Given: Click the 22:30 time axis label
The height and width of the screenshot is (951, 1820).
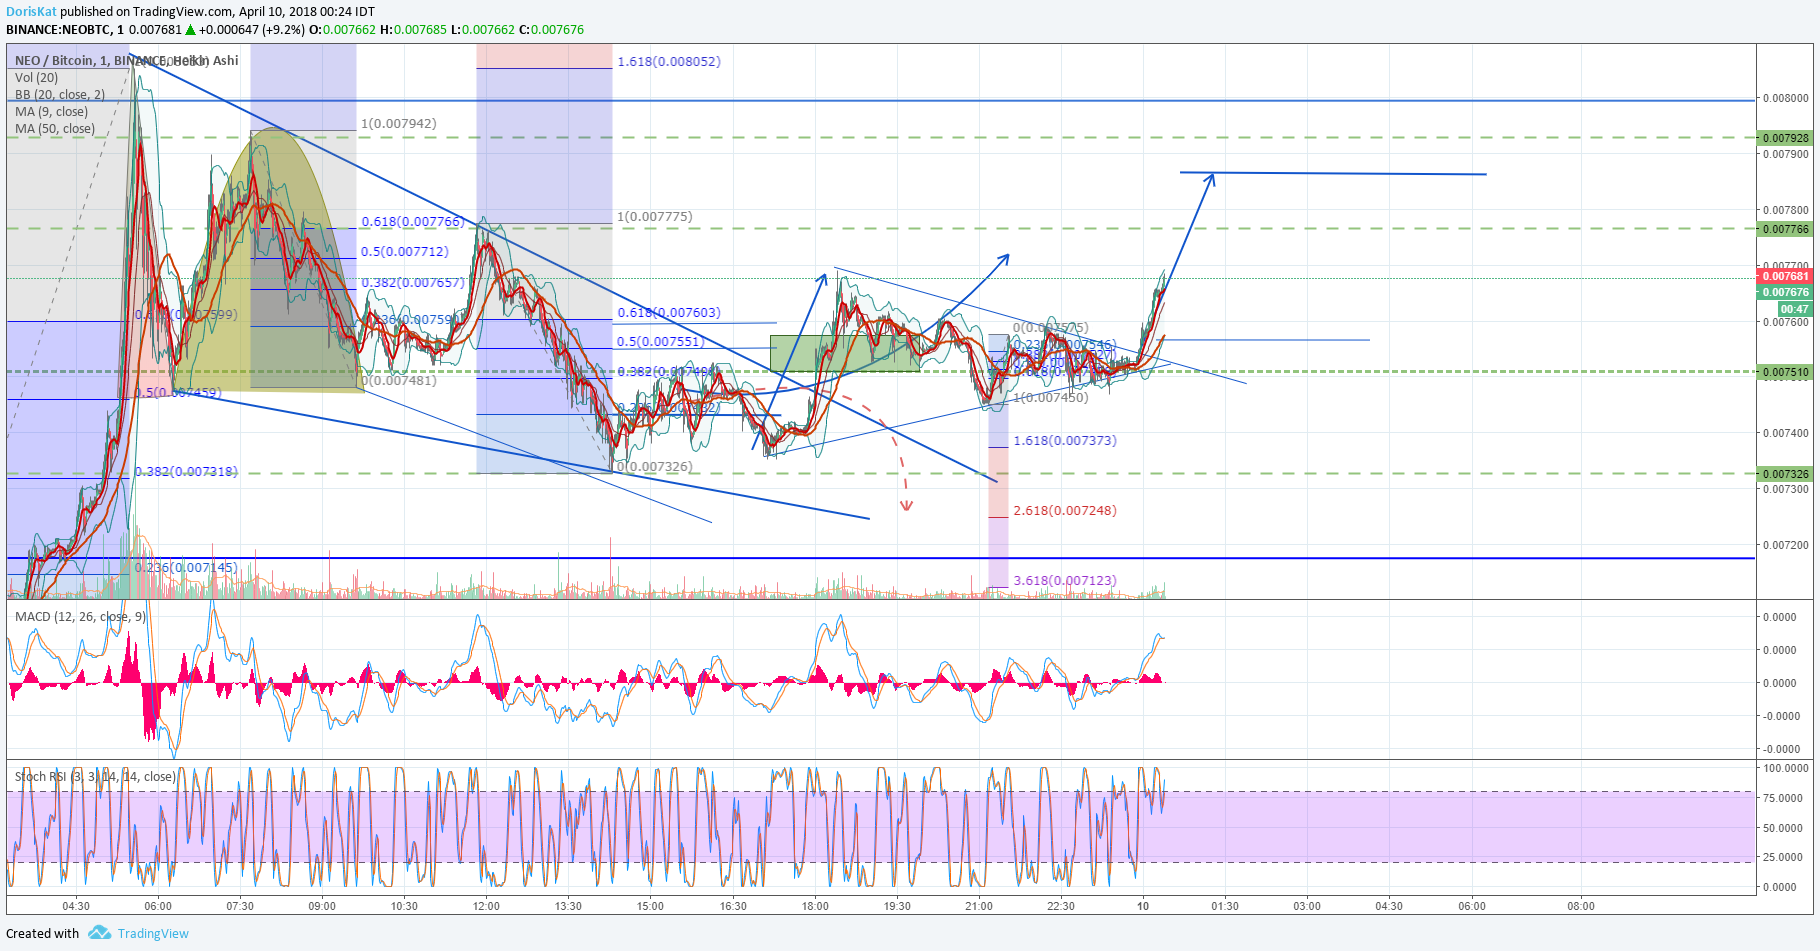Looking at the screenshot, I should 1061,907.
